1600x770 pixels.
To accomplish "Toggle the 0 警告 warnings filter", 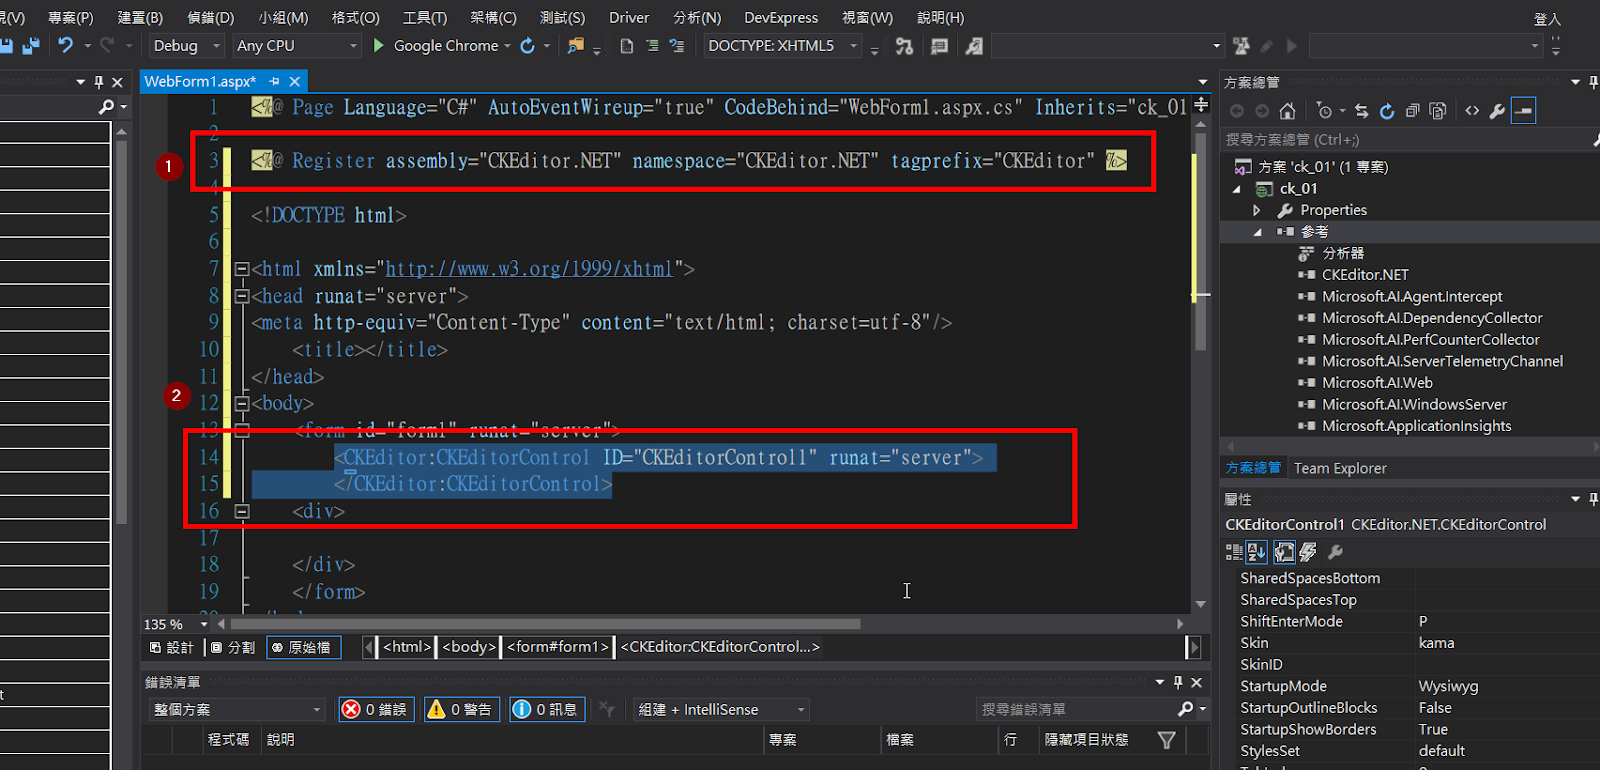I will coord(461,709).
